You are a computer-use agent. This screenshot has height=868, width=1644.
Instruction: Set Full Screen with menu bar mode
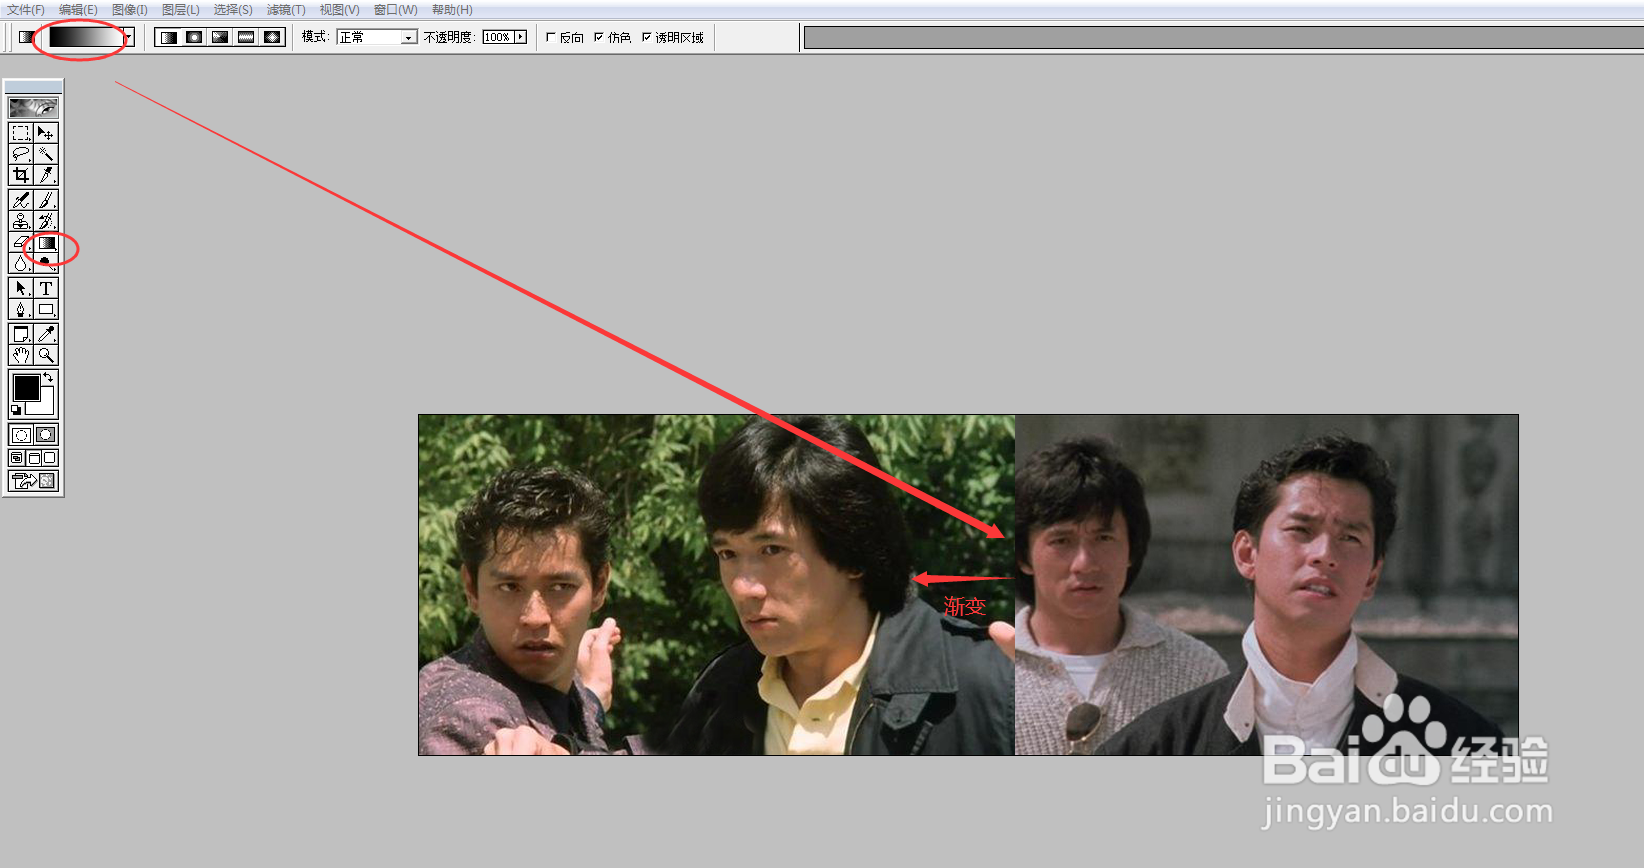pyautogui.click(x=33, y=458)
